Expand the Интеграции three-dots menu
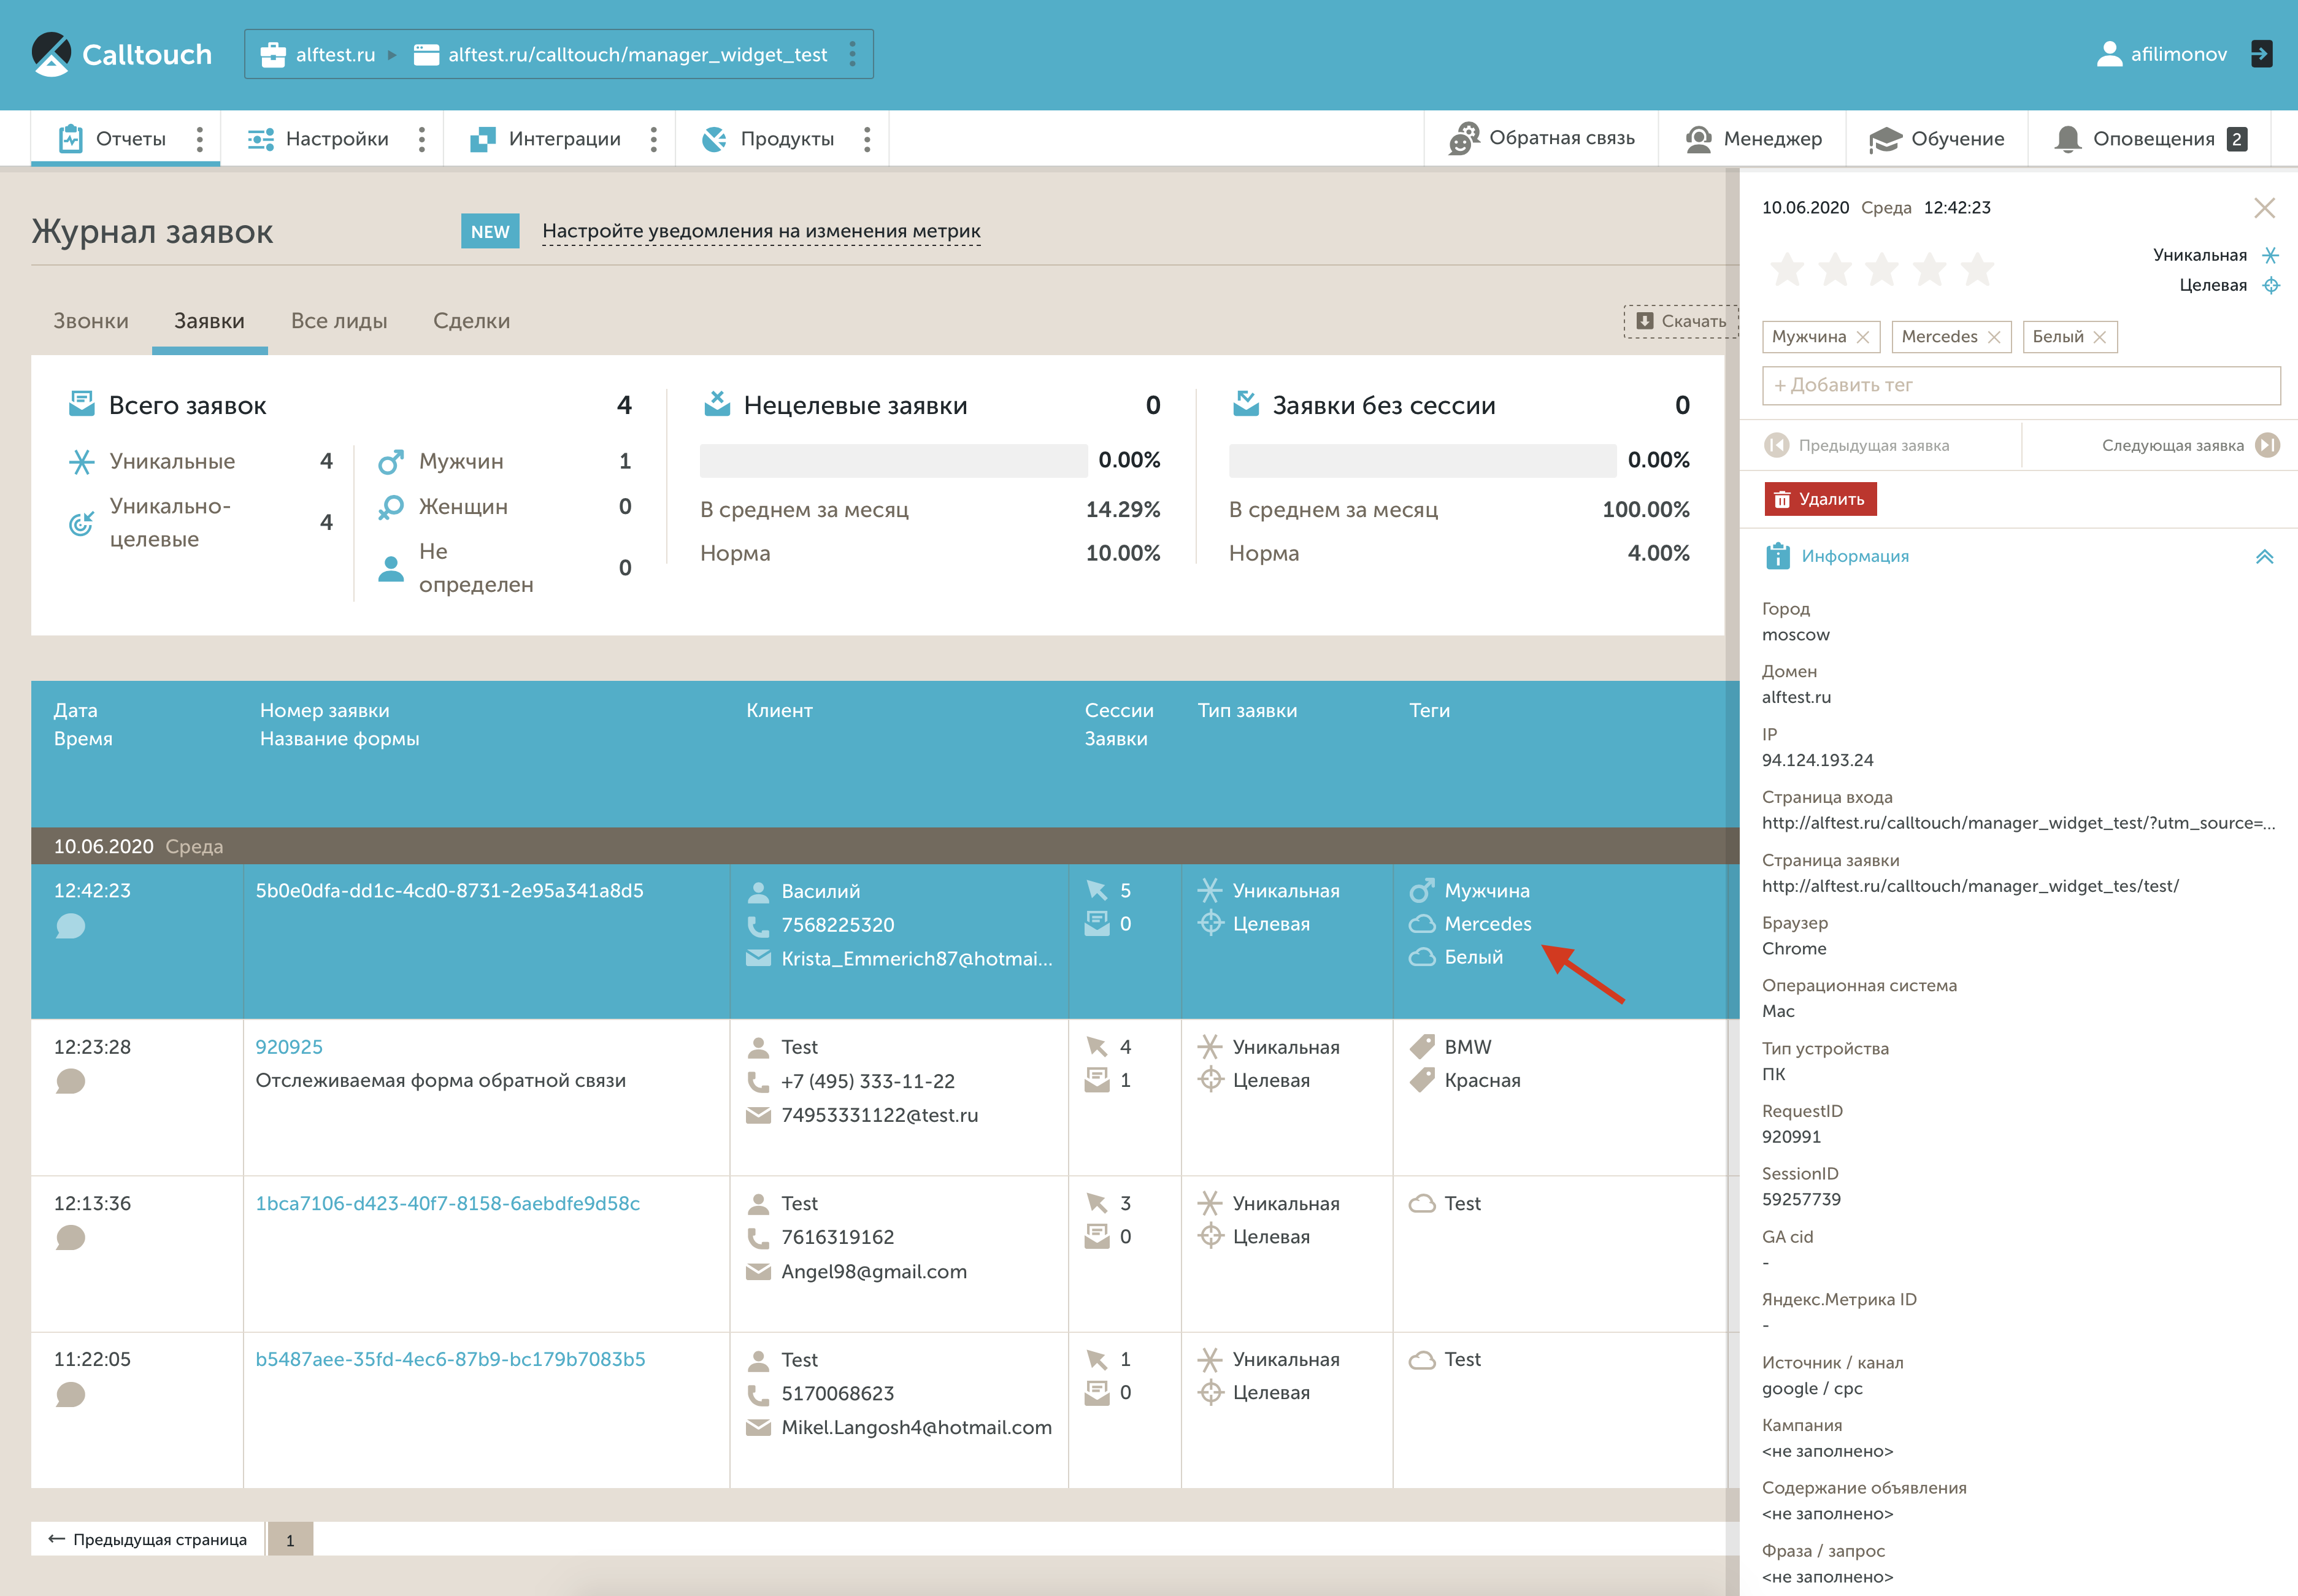2298x1596 pixels. point(654,139)
